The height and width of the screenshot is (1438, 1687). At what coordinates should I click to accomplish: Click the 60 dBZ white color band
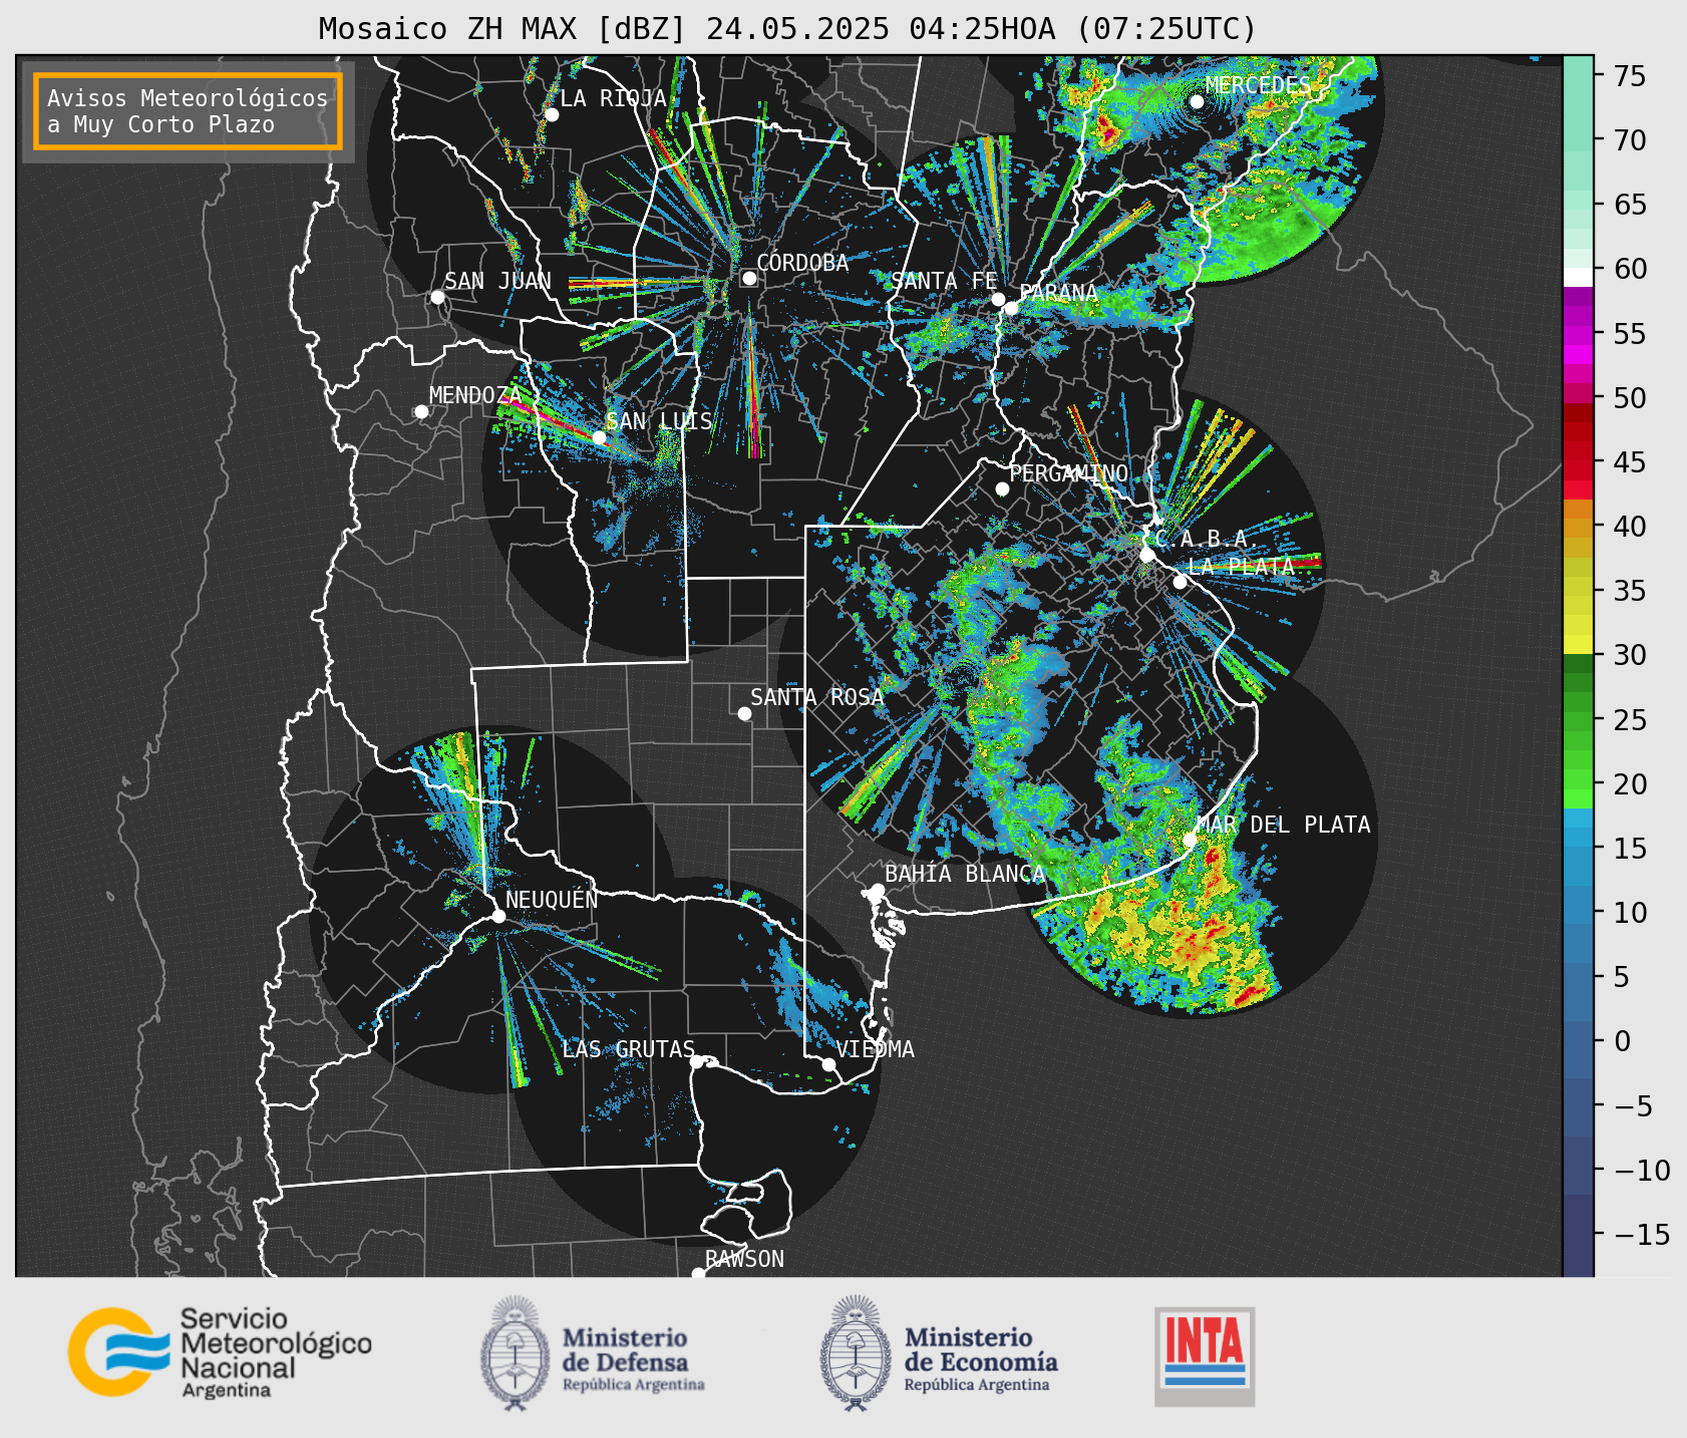(1578, 277)
